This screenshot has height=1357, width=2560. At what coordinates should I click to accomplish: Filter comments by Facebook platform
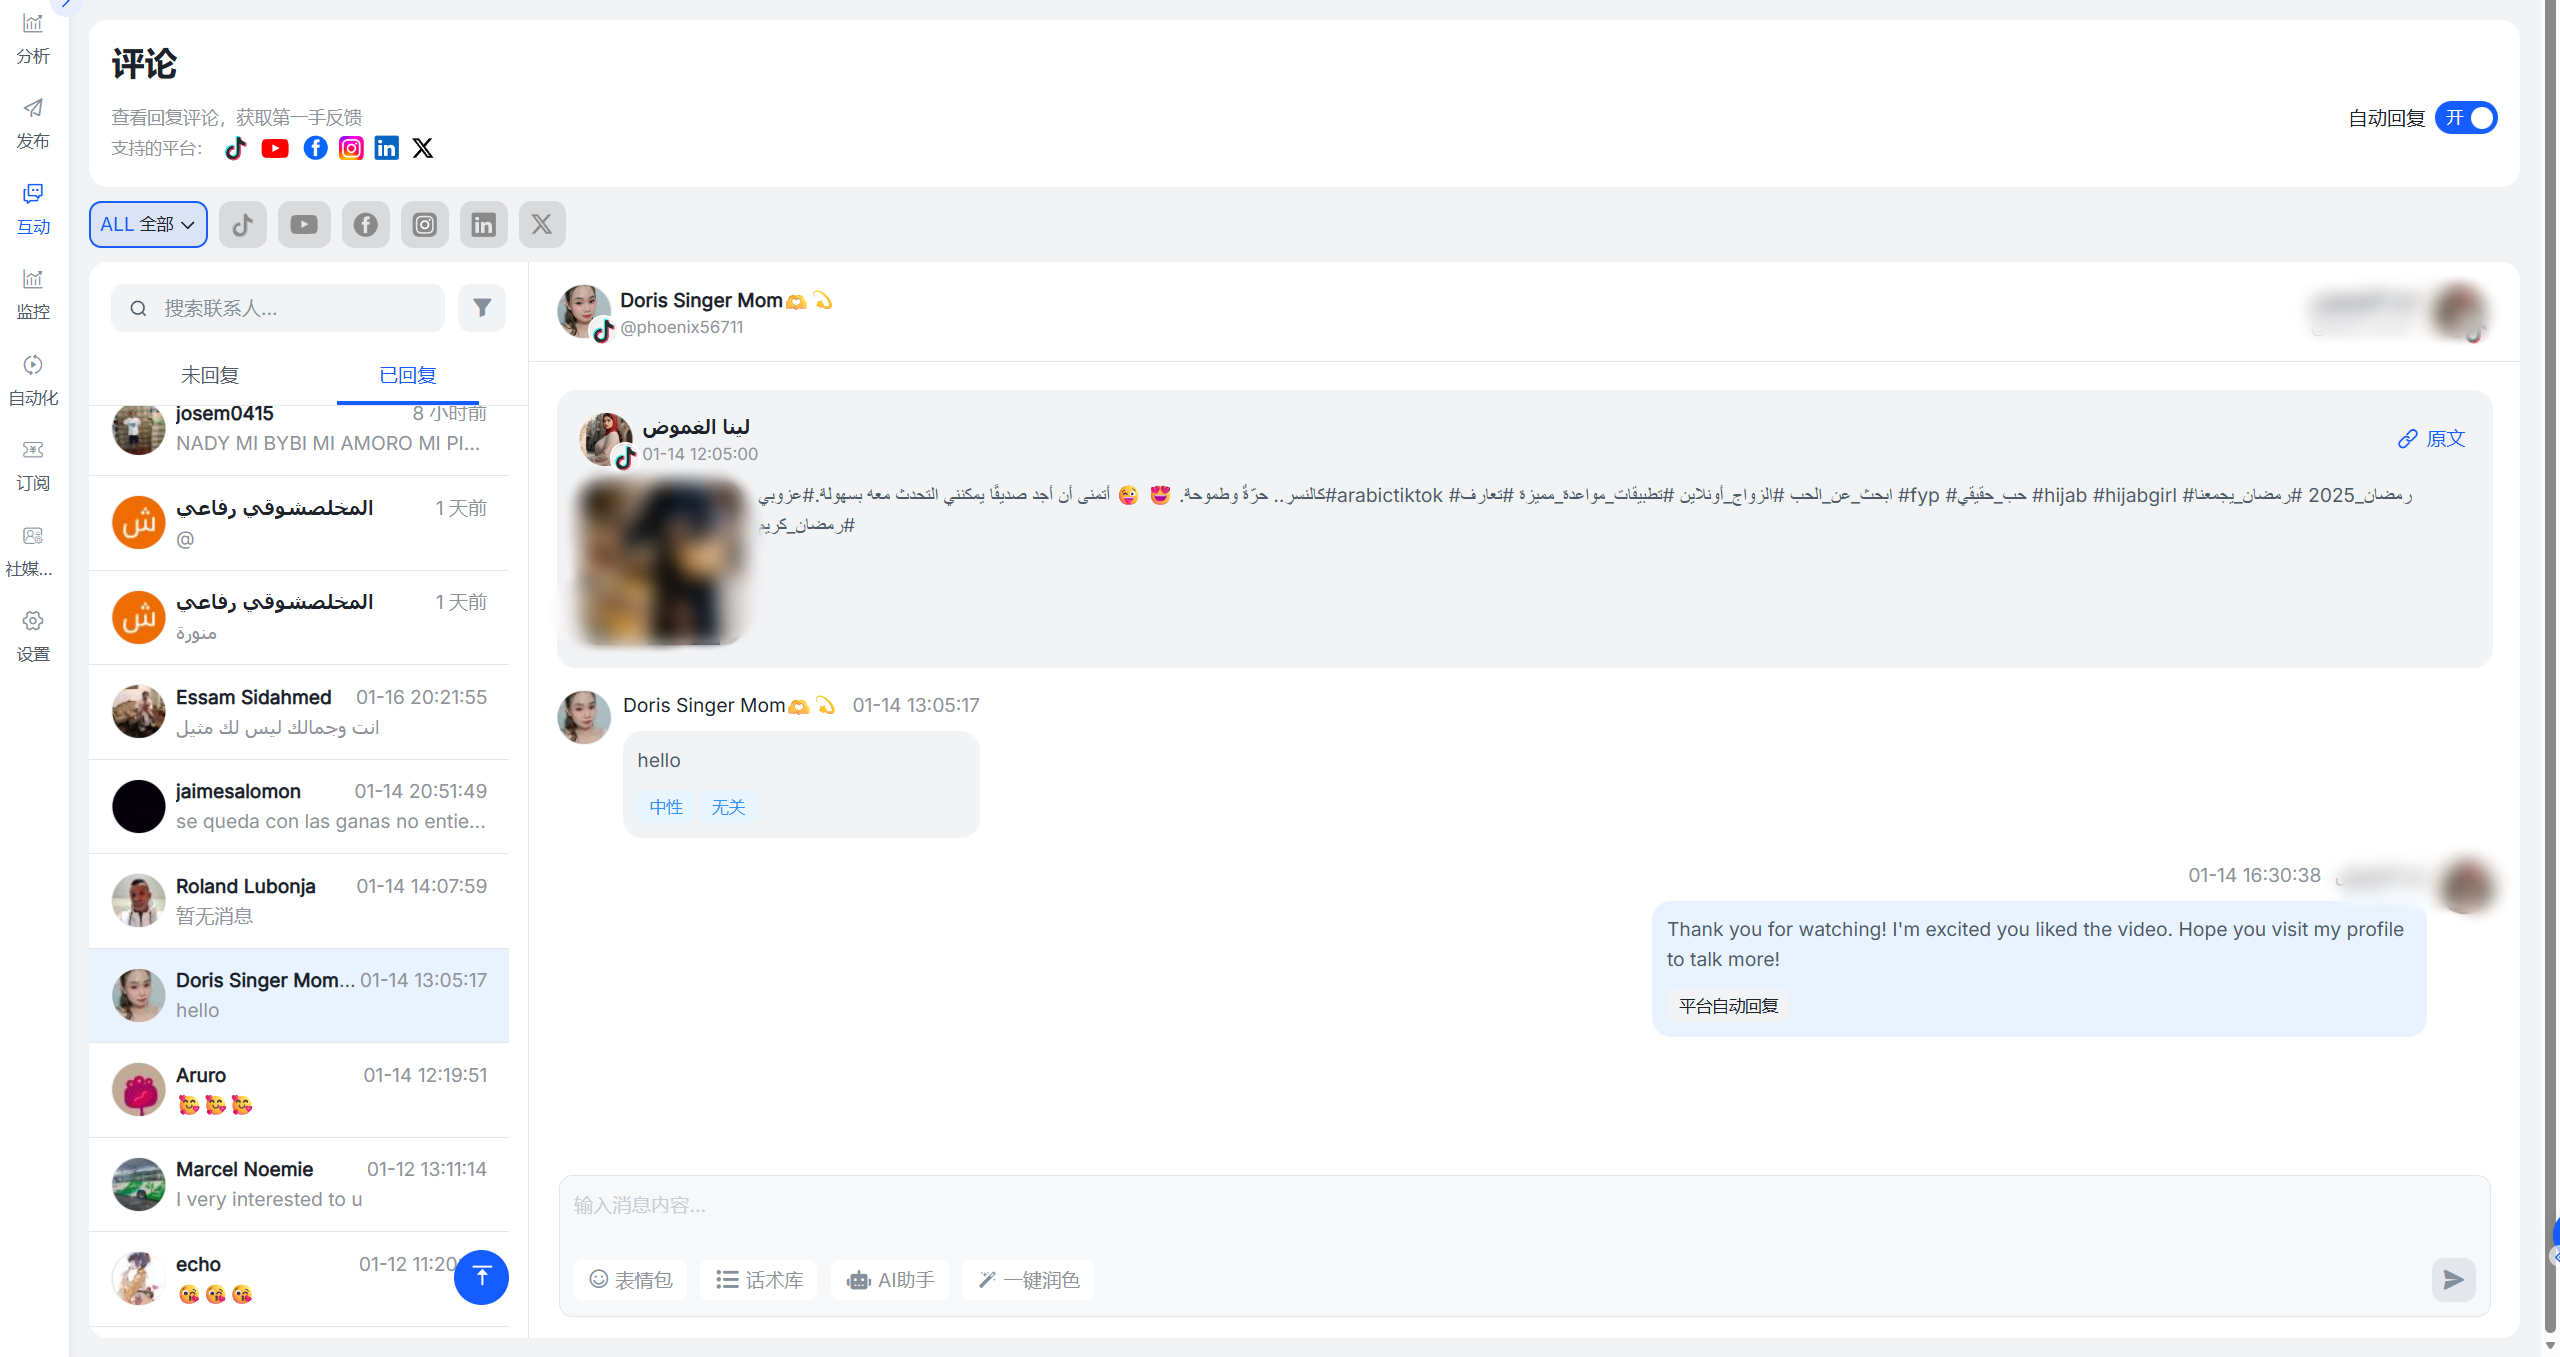(x=366, y=224)
